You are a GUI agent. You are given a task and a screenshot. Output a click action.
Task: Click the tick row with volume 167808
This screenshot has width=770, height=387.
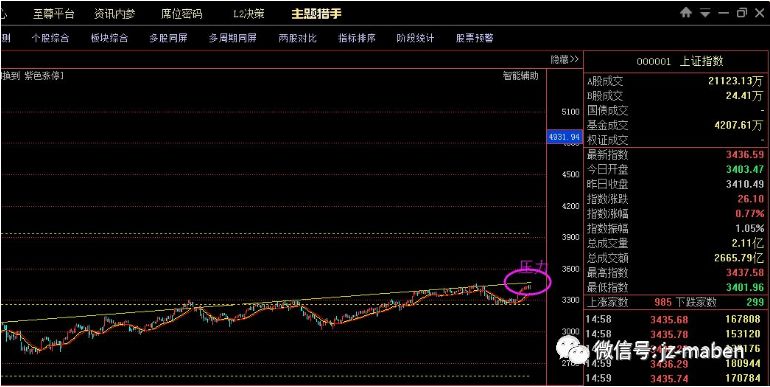674,319
